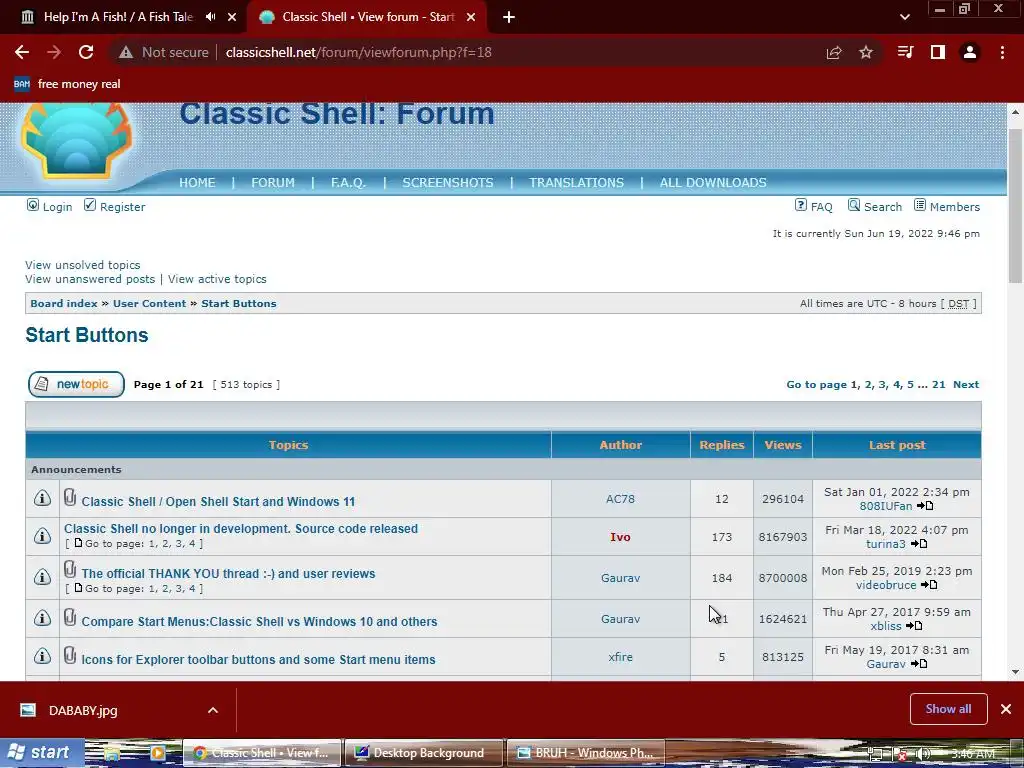
Task: Open the F.A.Q. navigation item
Action: [x=348, y=183]
